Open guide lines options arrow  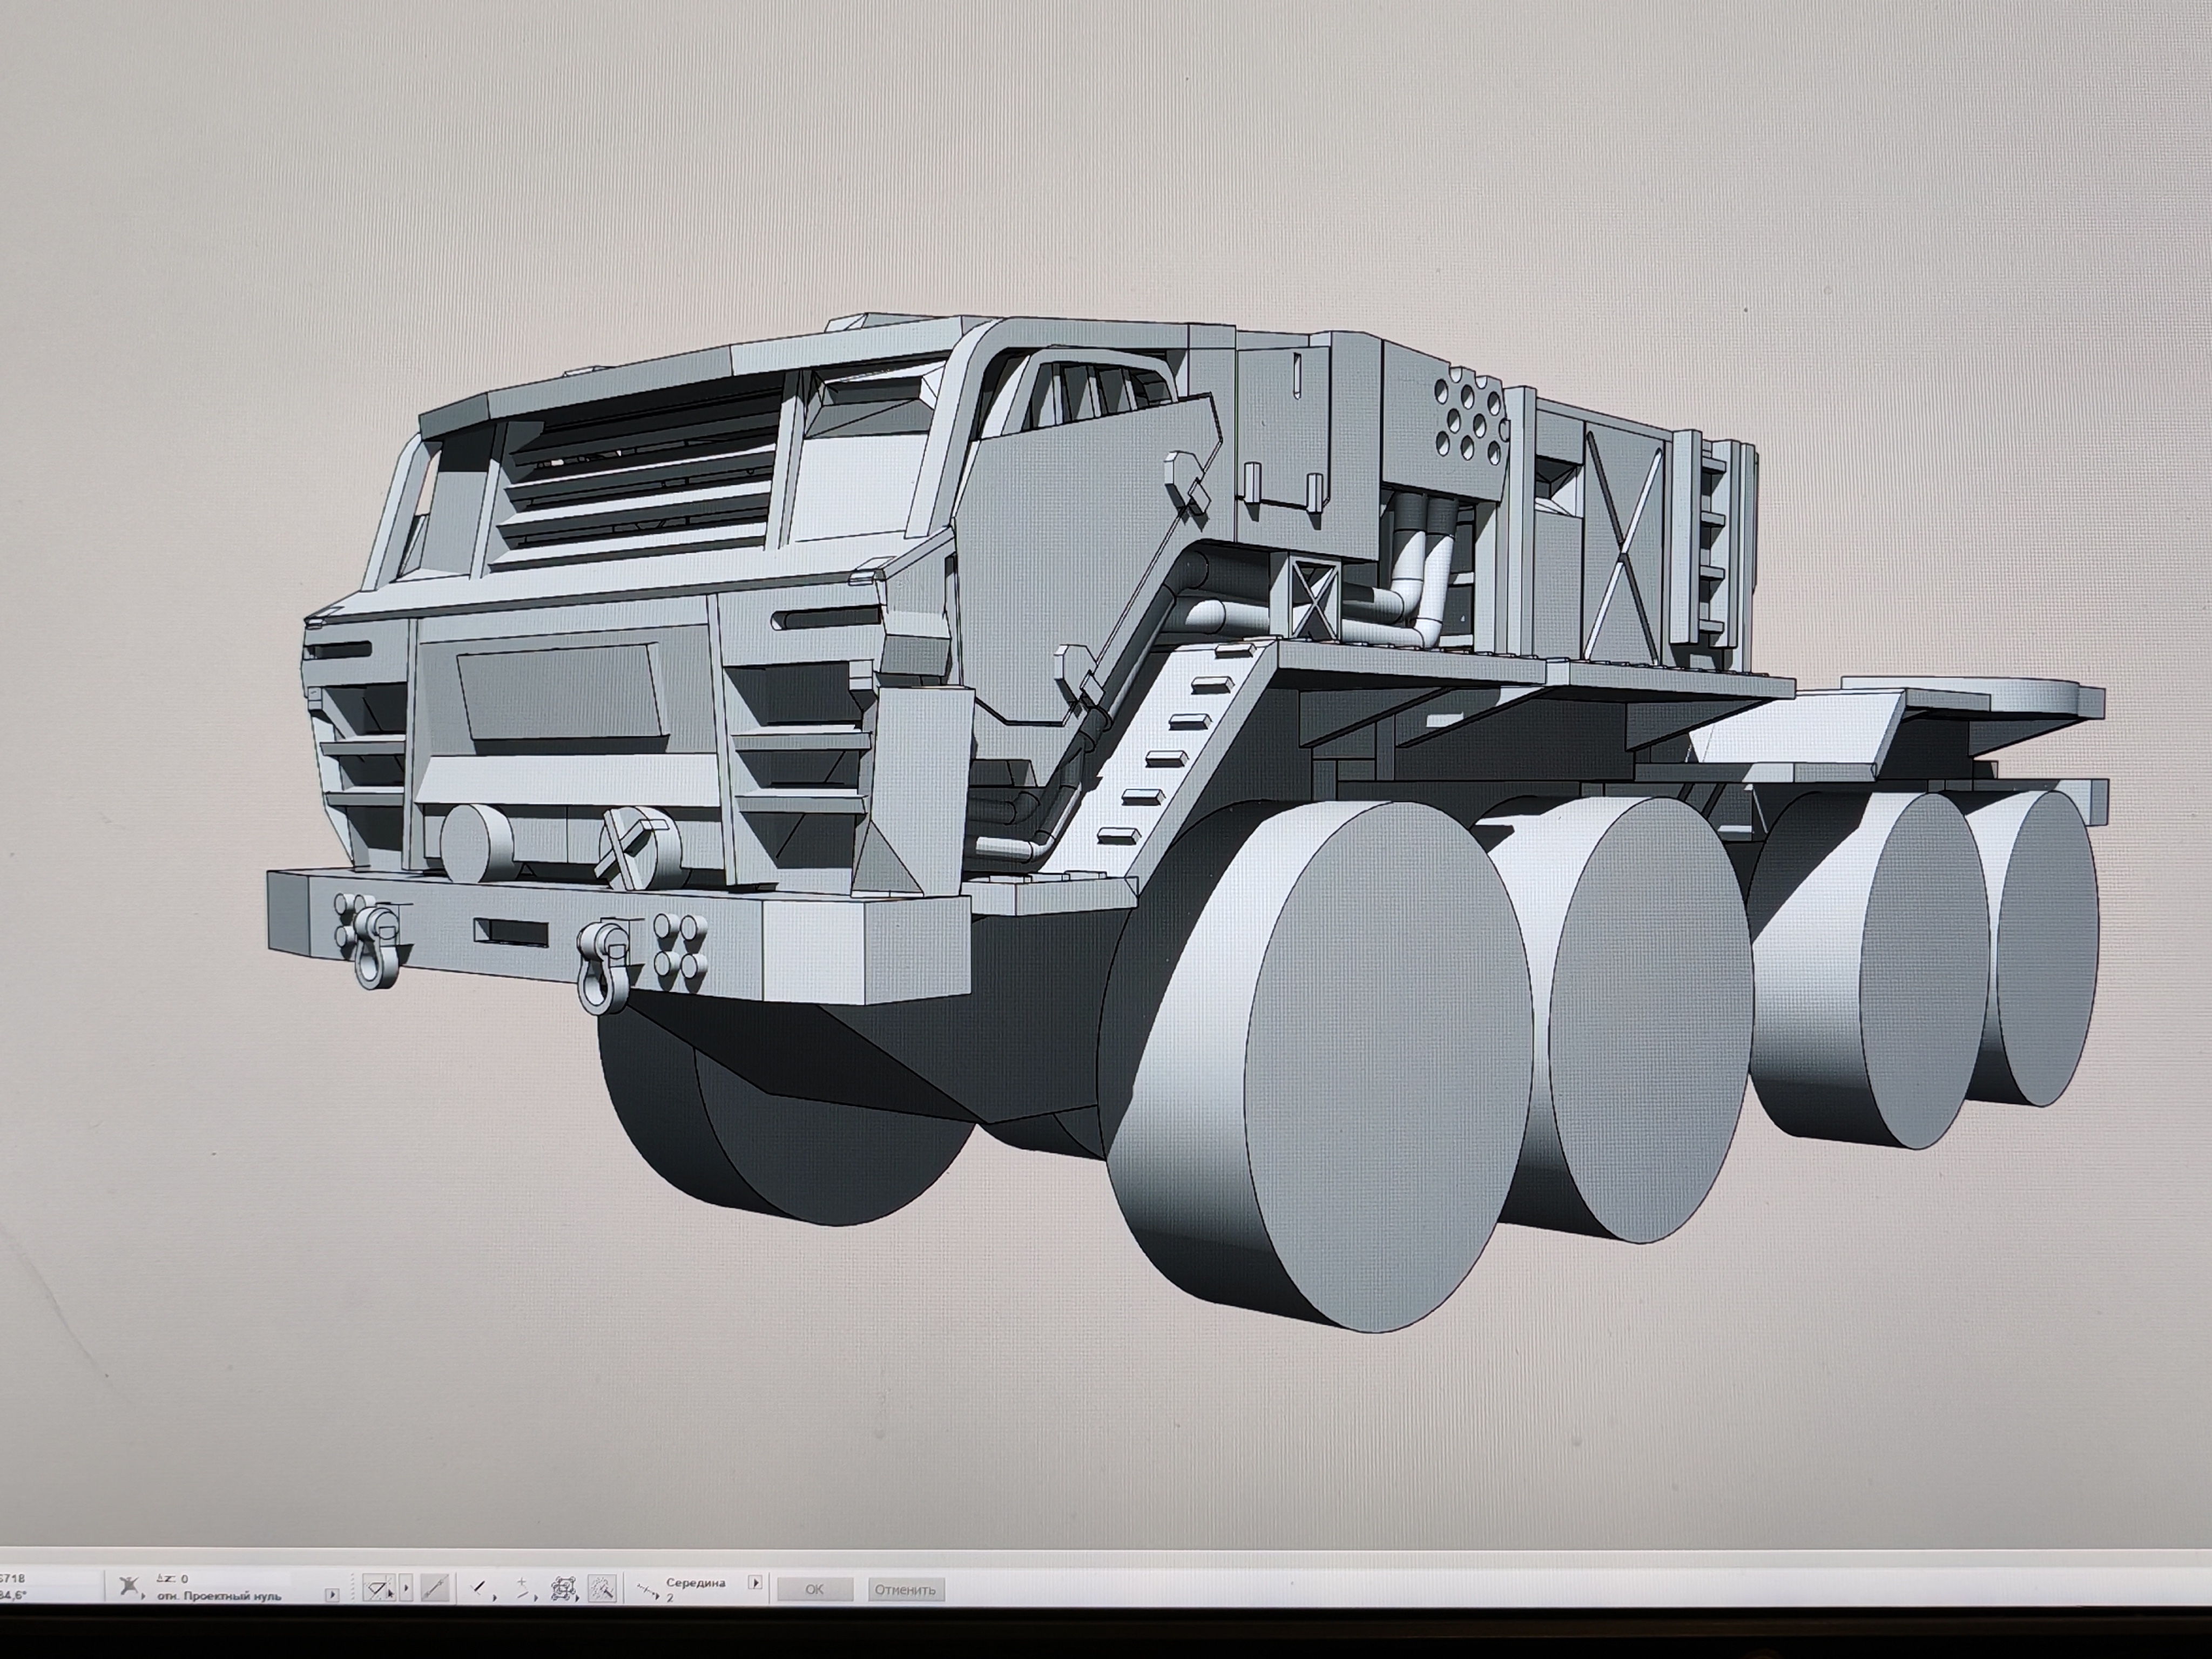click(406, 1588)
